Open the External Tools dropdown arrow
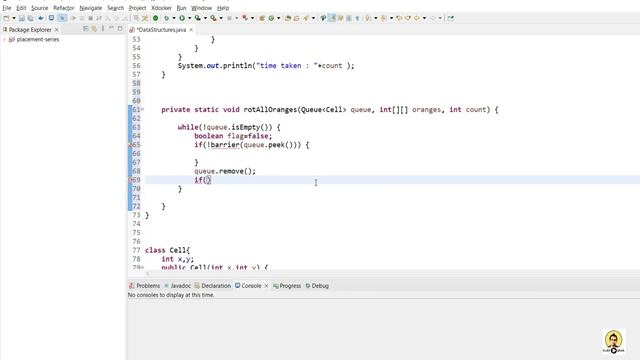 [x=221, y=18]
